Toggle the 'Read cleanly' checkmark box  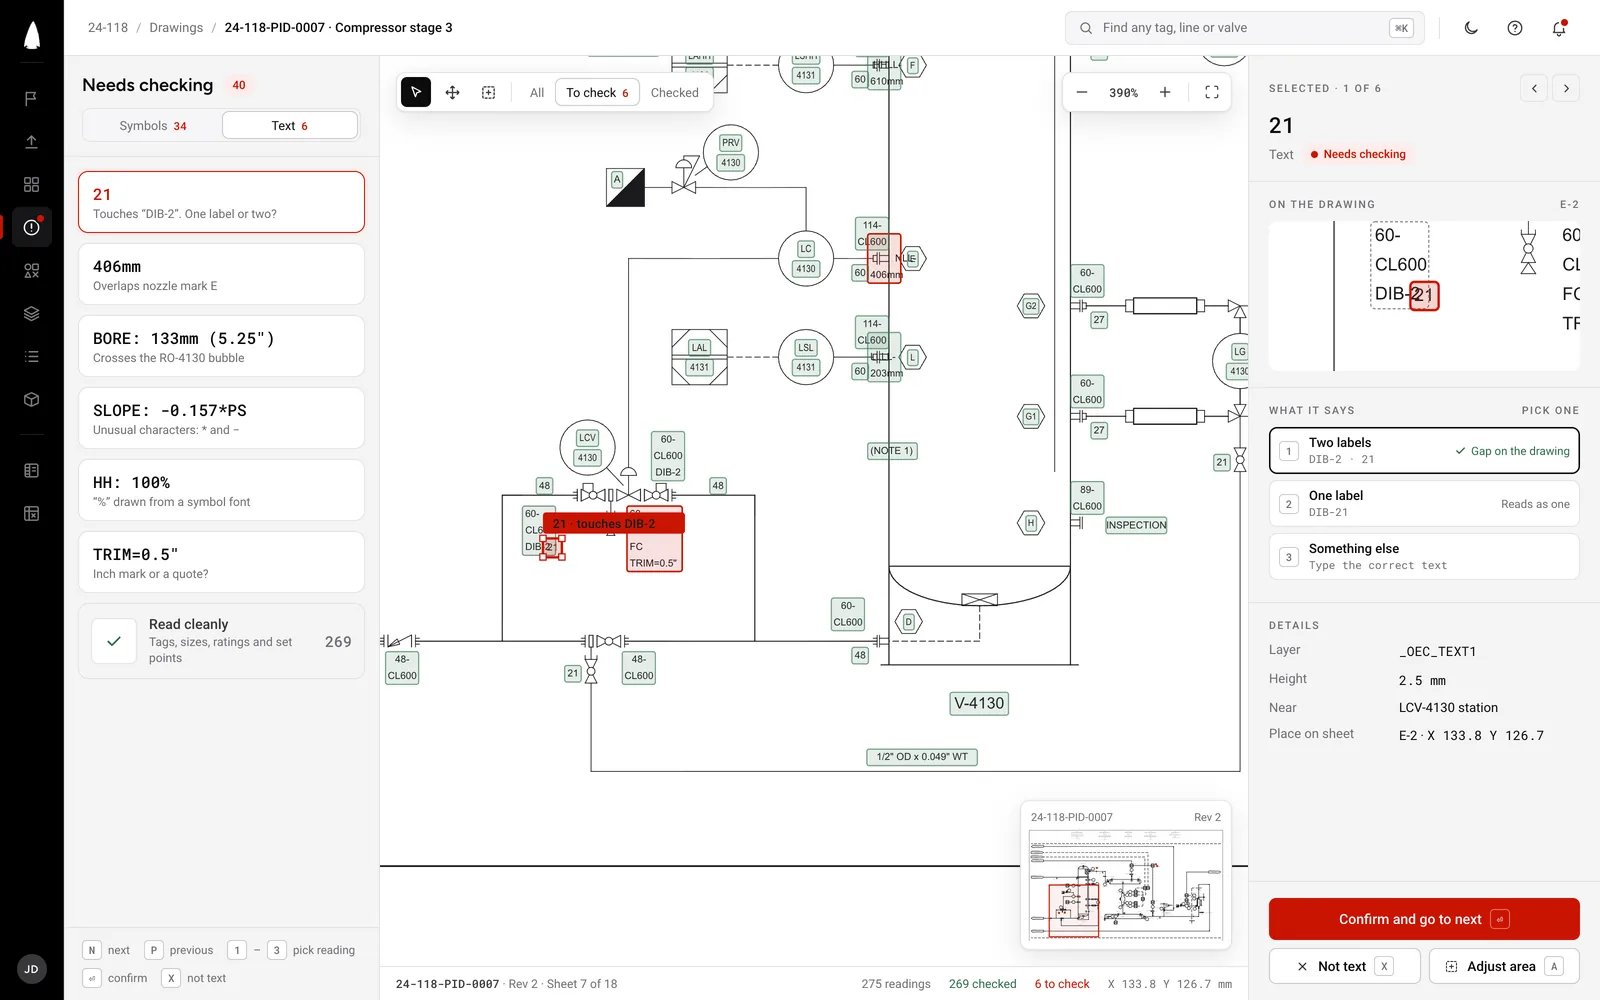[x=114, y=641]
